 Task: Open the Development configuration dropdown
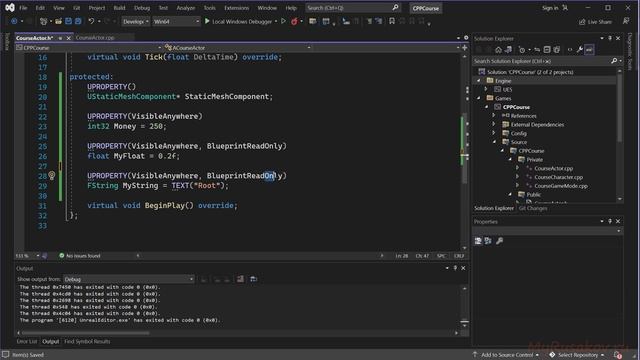coord(136,21)
